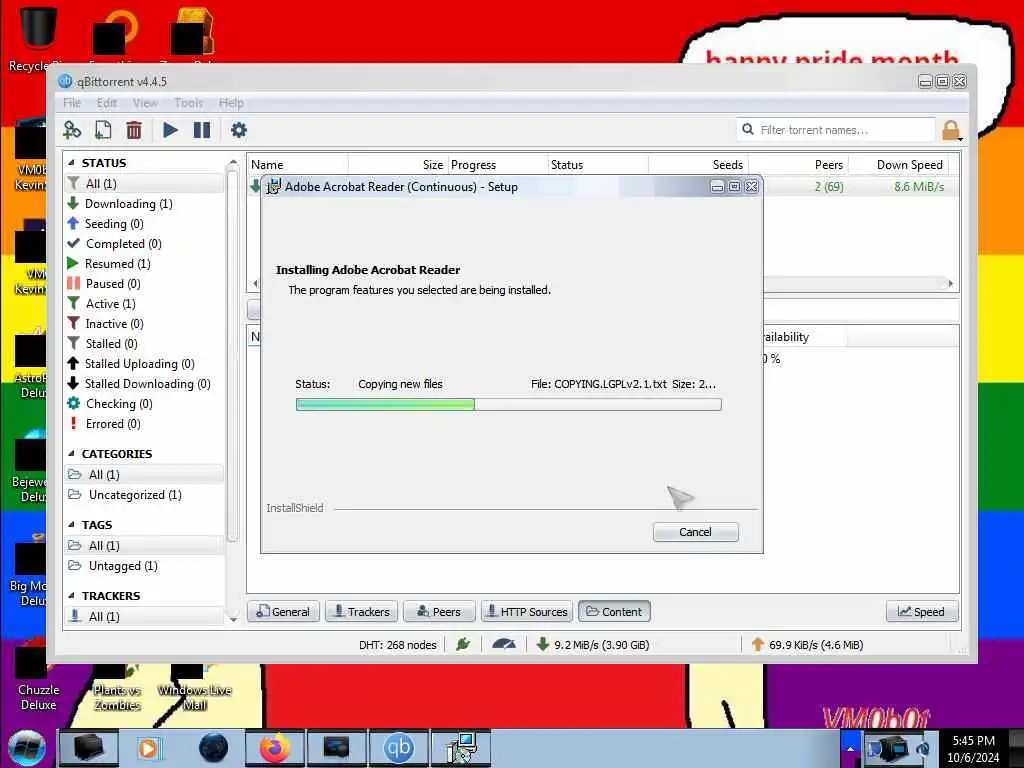Select Active (1) status filter
The height and width of the screenshot is (768, 1024).
(x=110, y=304)
